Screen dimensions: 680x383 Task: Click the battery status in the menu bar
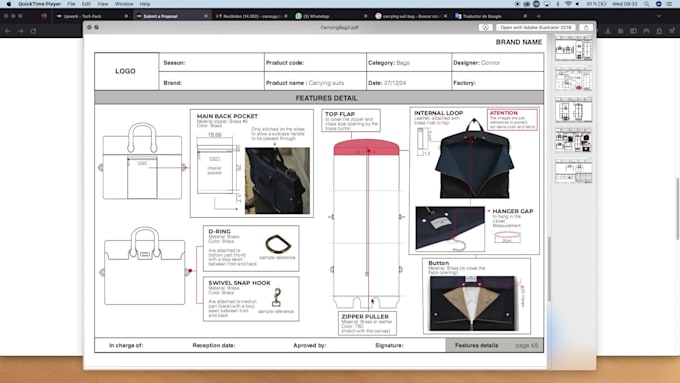pyautogui.click(x=596, y=4)
